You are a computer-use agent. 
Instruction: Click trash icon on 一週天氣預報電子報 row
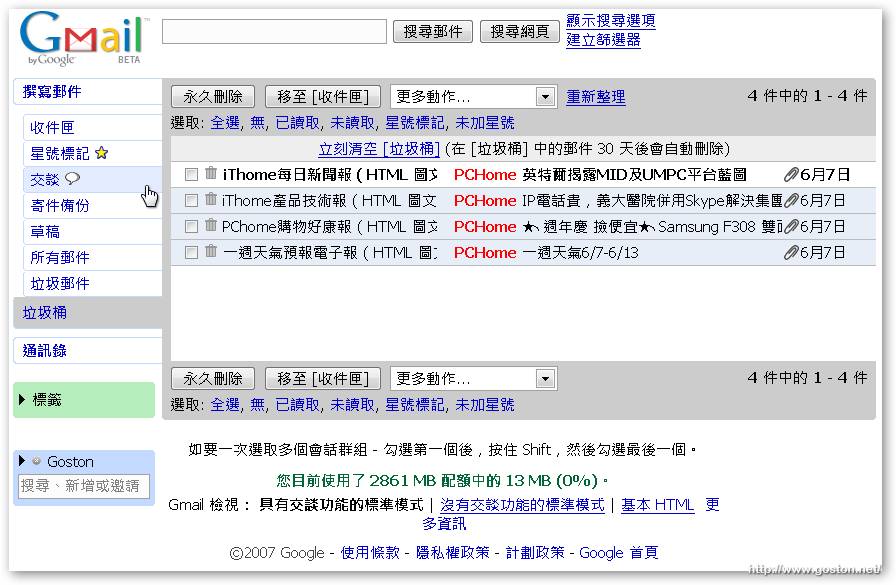(211, 251)
